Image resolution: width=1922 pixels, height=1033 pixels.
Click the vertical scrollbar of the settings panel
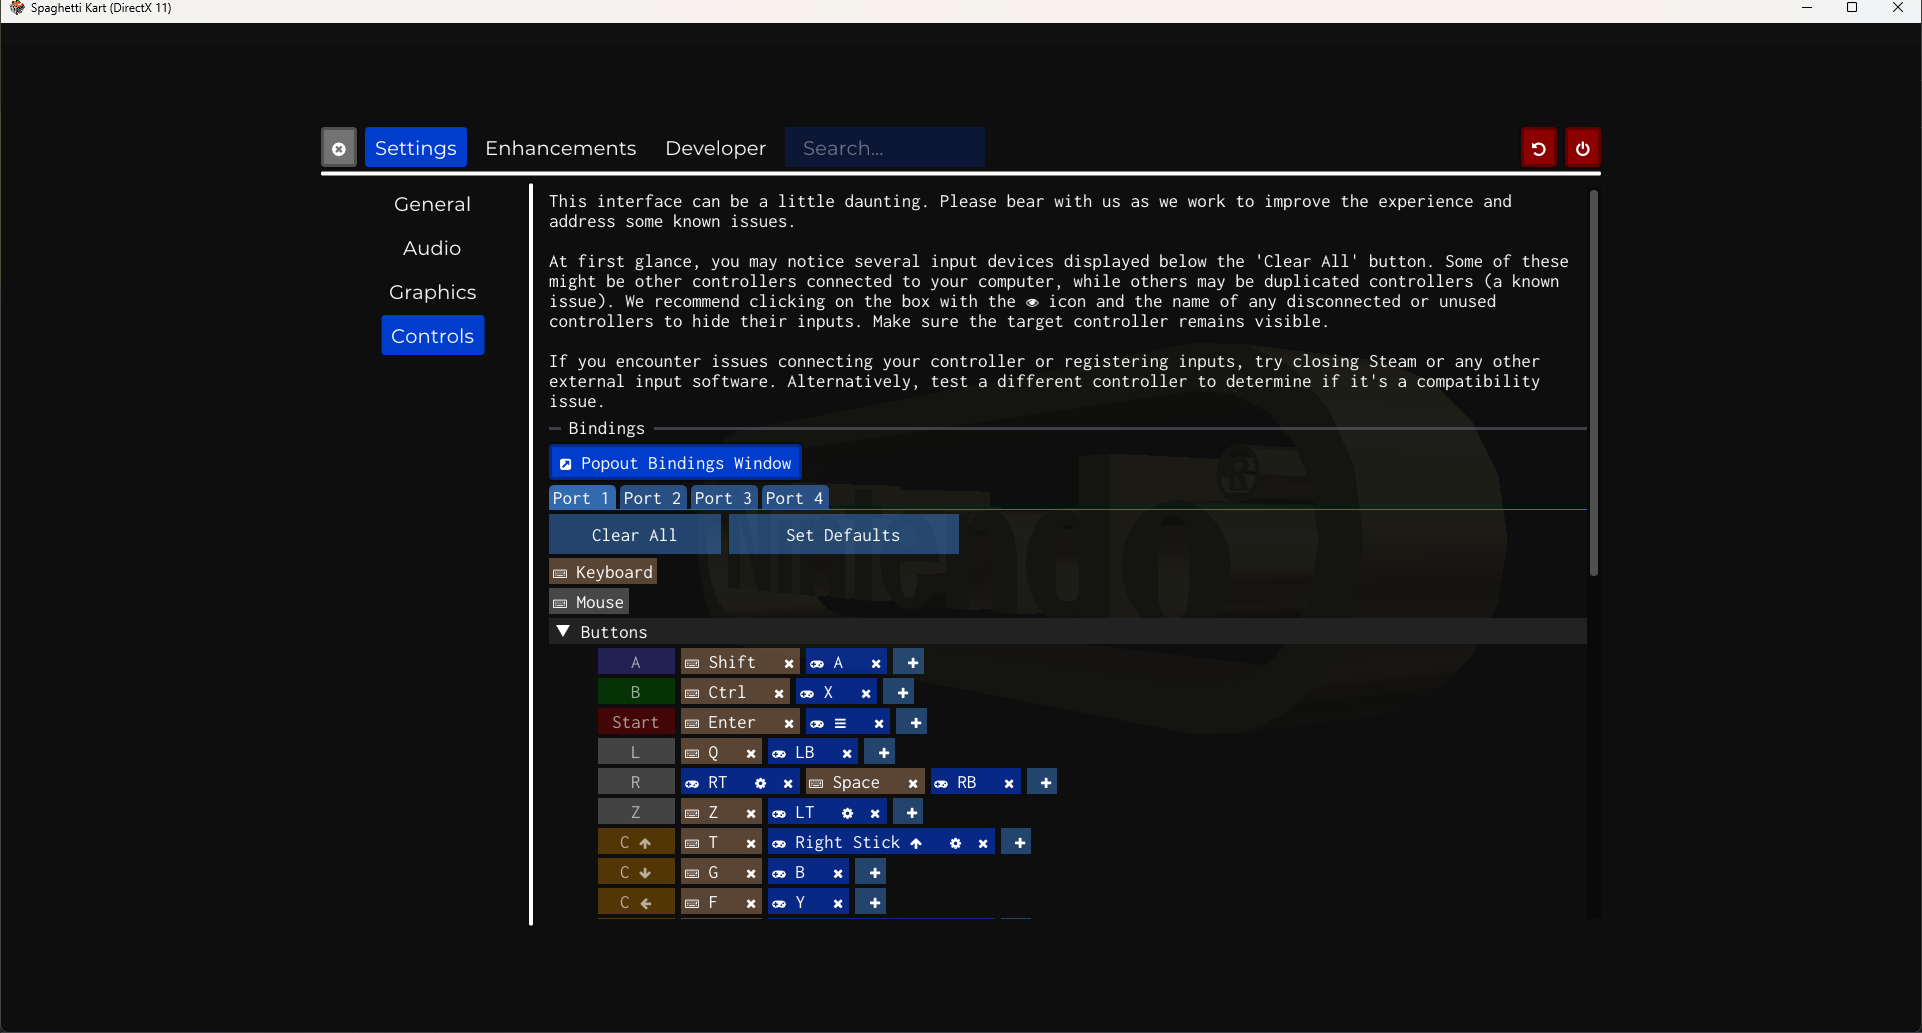pyautogui.click(x=1593, y=382)
